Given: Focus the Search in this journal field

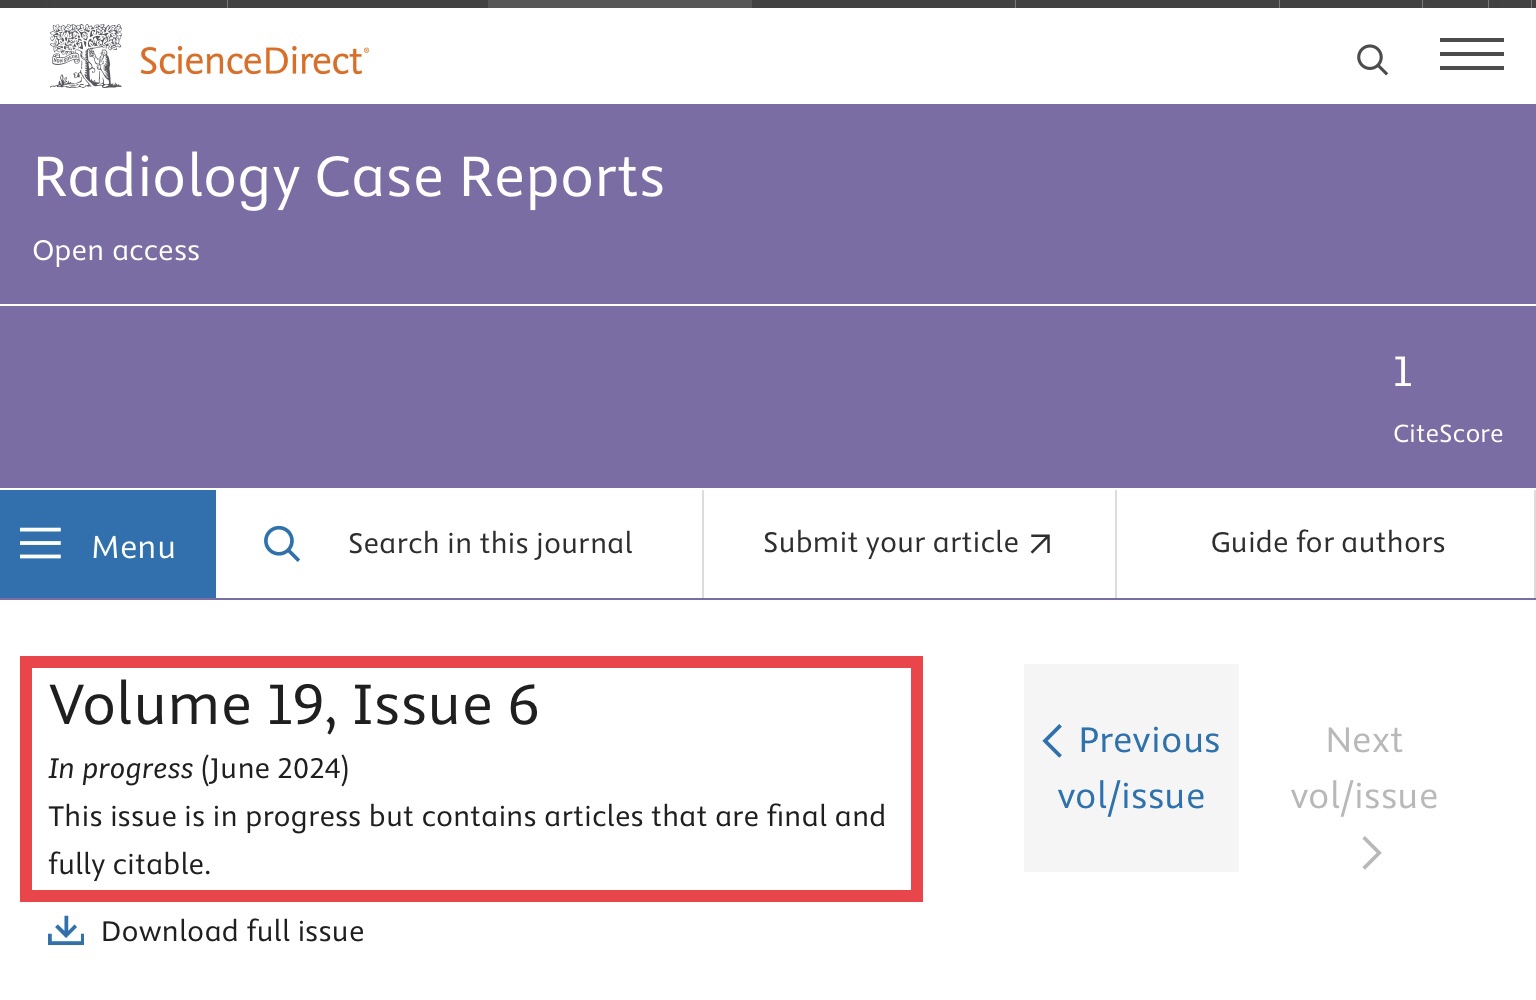Looking at the screenshot, I should coord(460,544).
